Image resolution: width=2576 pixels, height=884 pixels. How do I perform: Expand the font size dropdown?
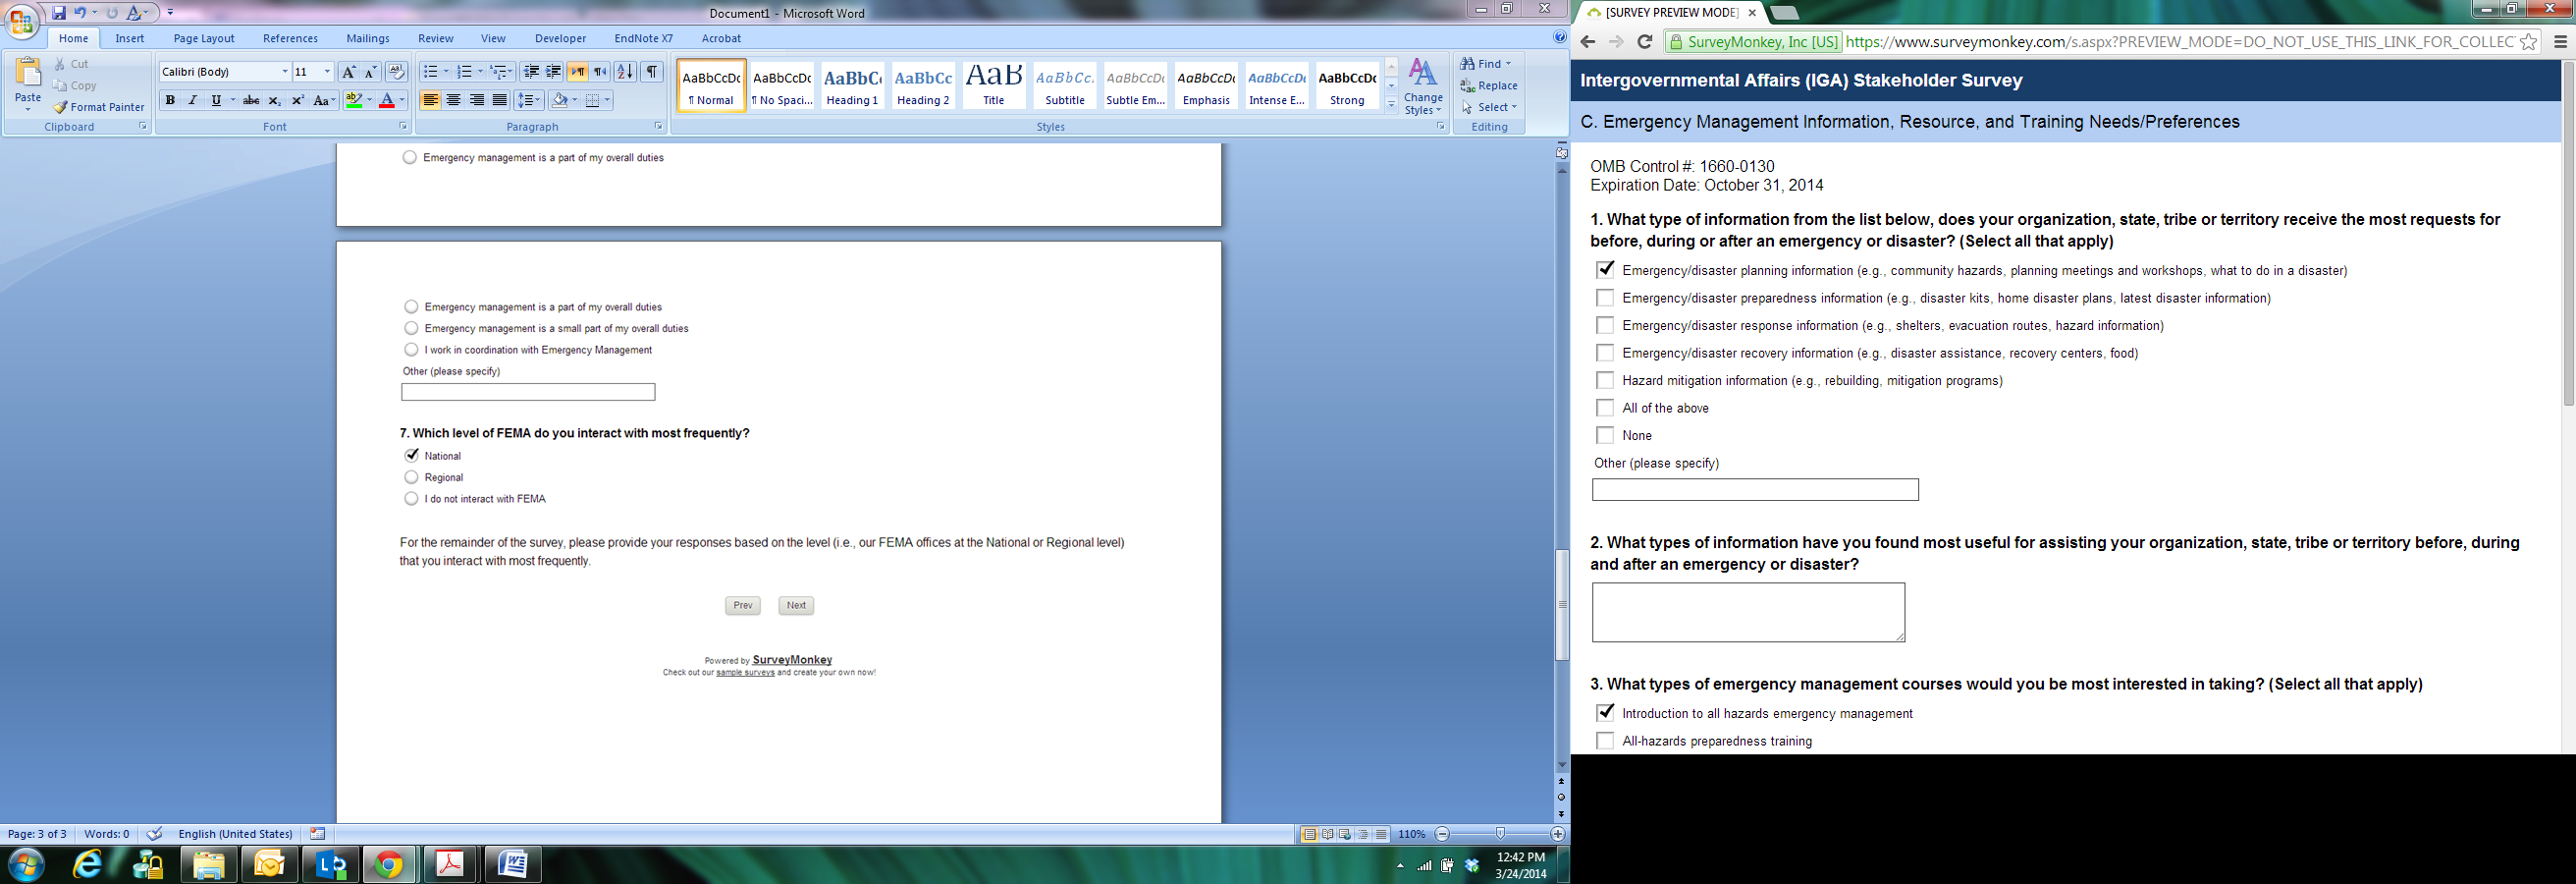pyautogui.click(x=327, y=72)
